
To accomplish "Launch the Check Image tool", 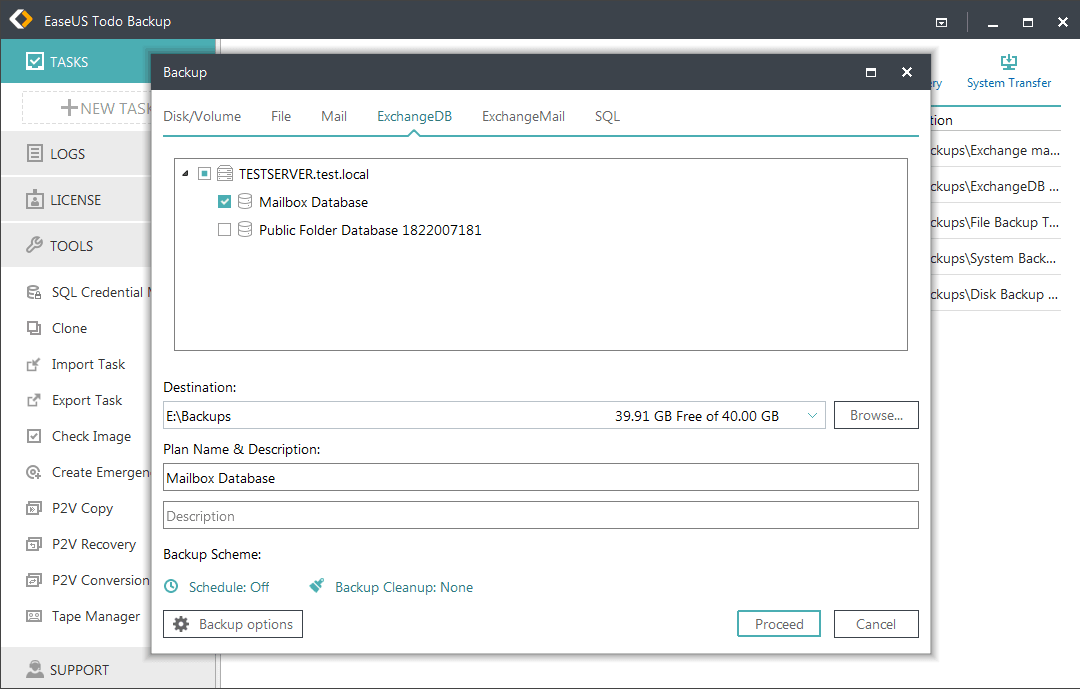I will point(92,436).
